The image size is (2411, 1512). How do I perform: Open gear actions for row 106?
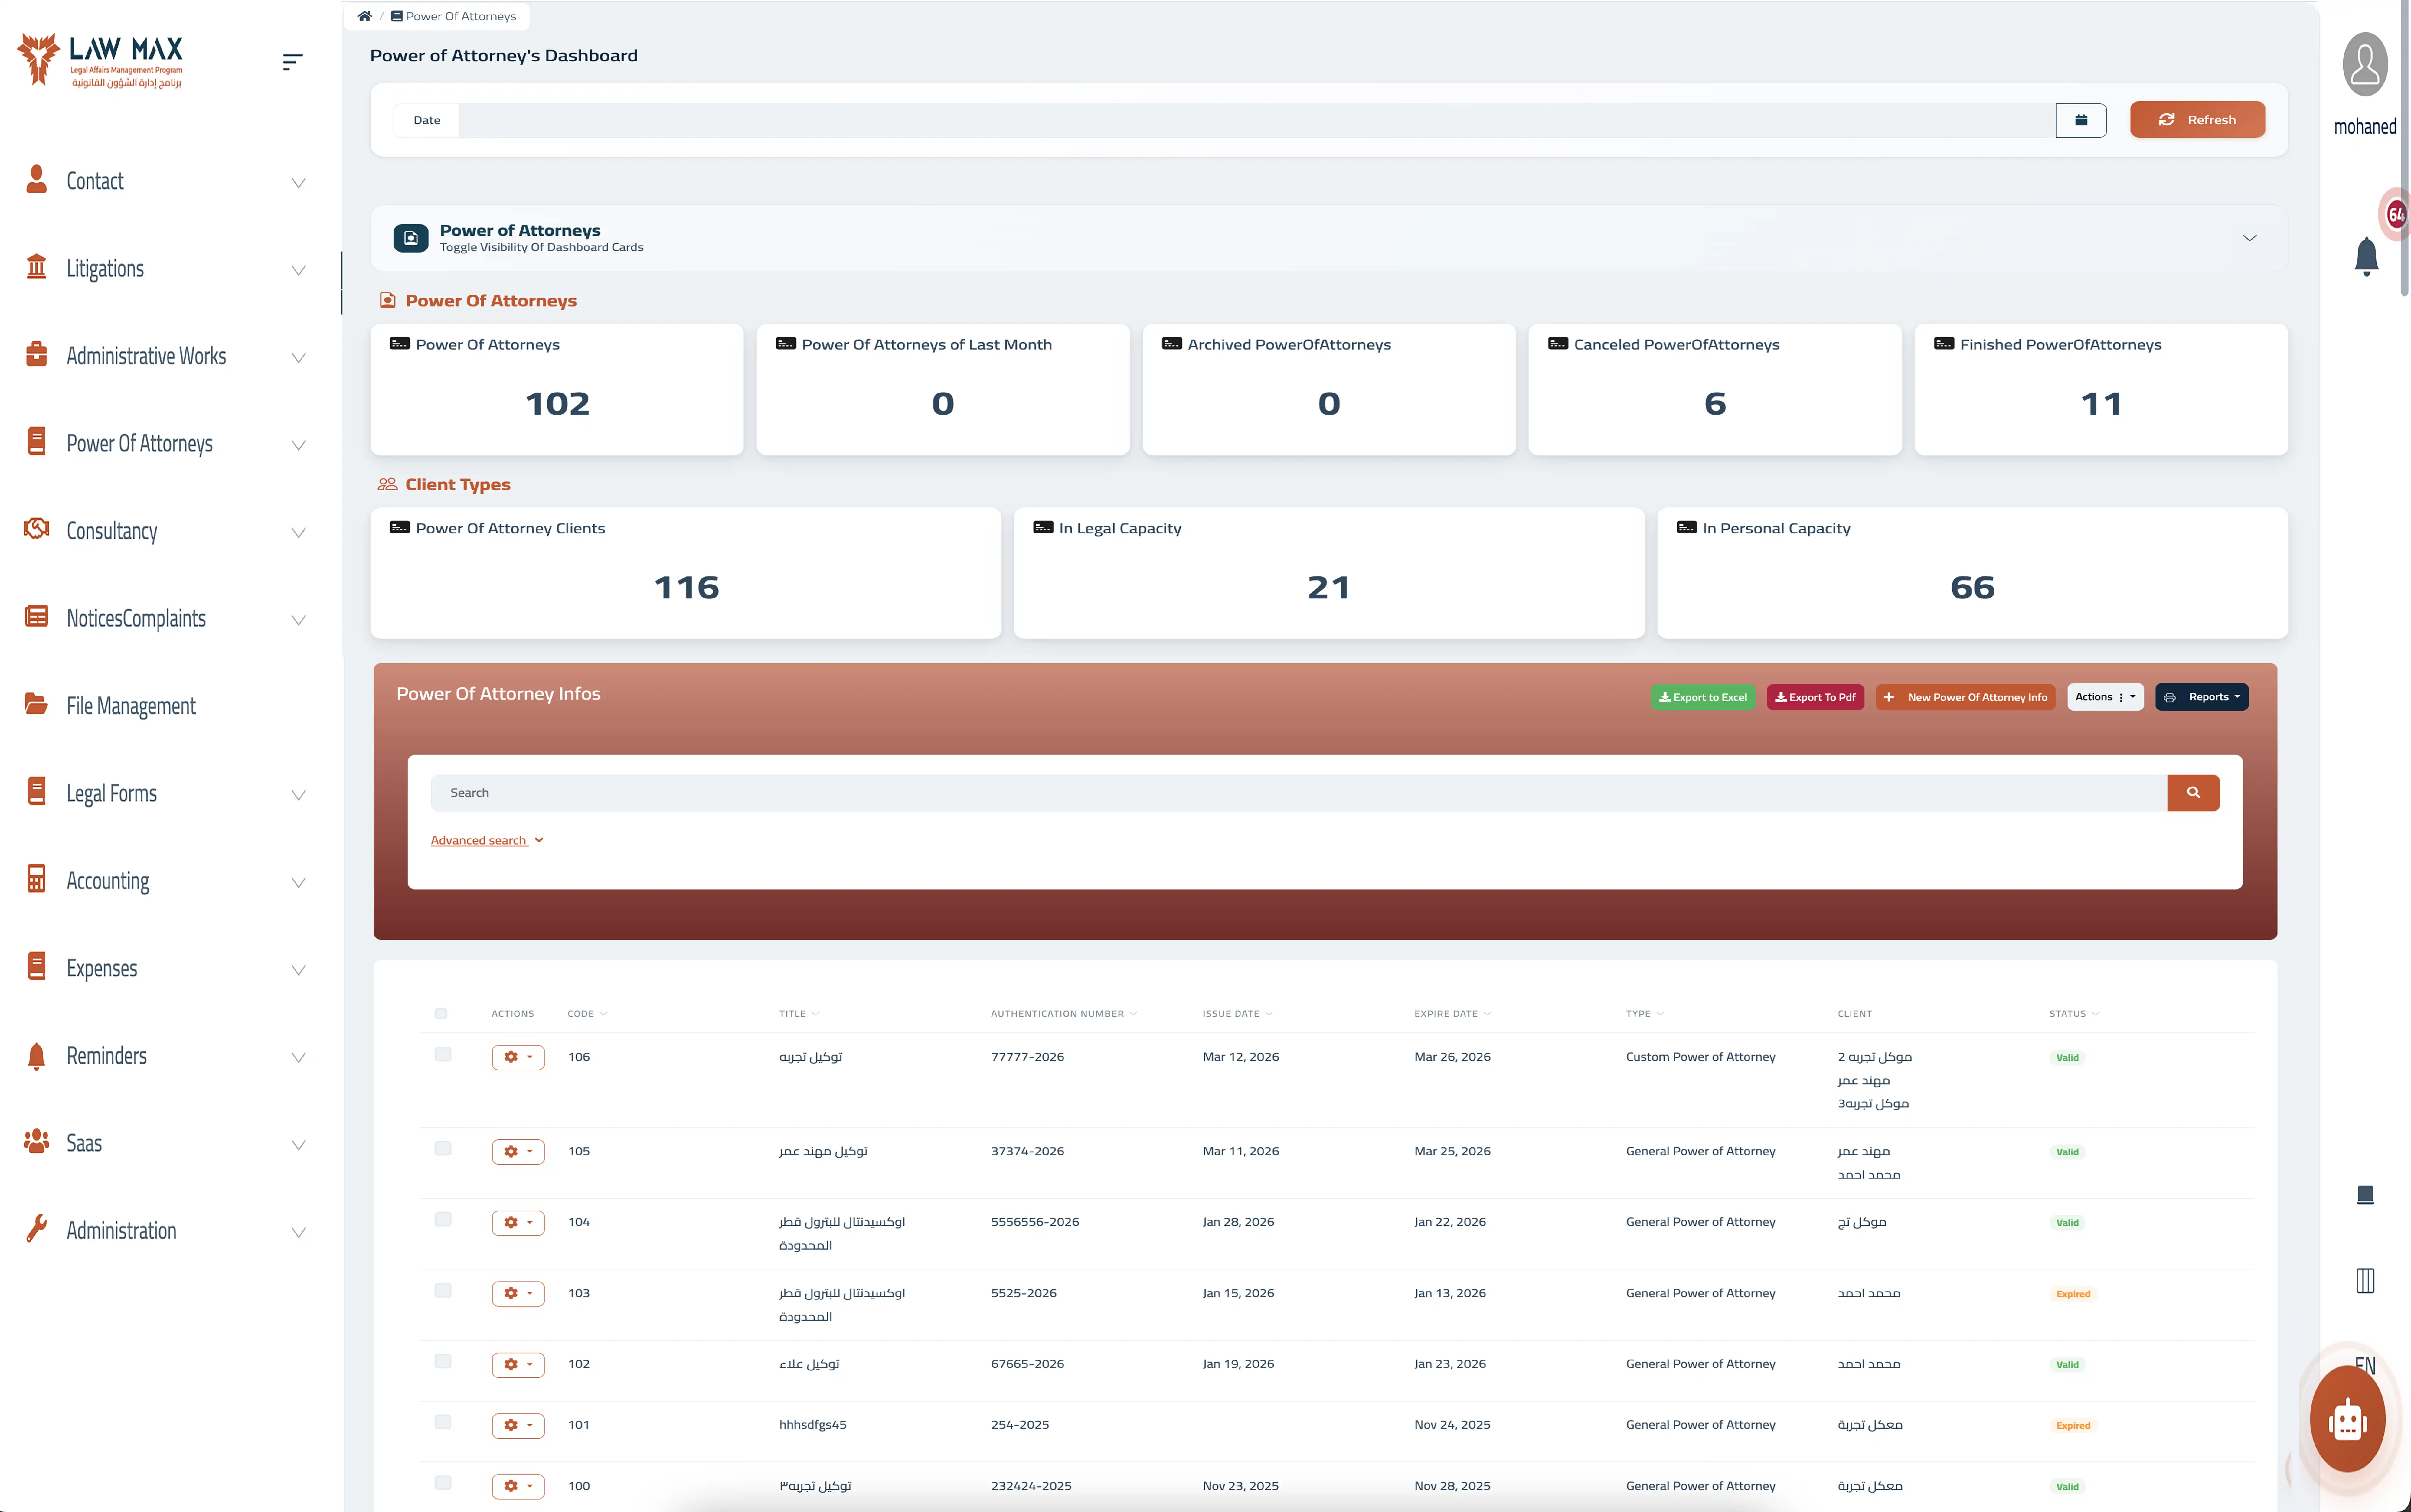pos(518,1057)
